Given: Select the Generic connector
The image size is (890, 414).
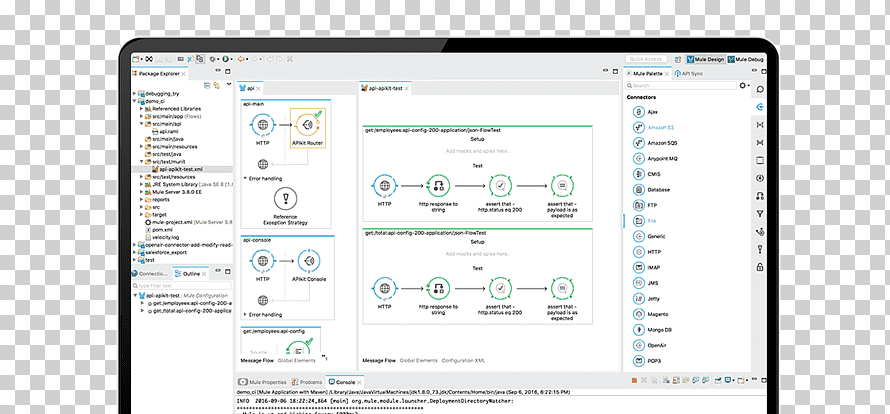Looking at the screenshot, I should pyautogui.click(x=649, y=236).
